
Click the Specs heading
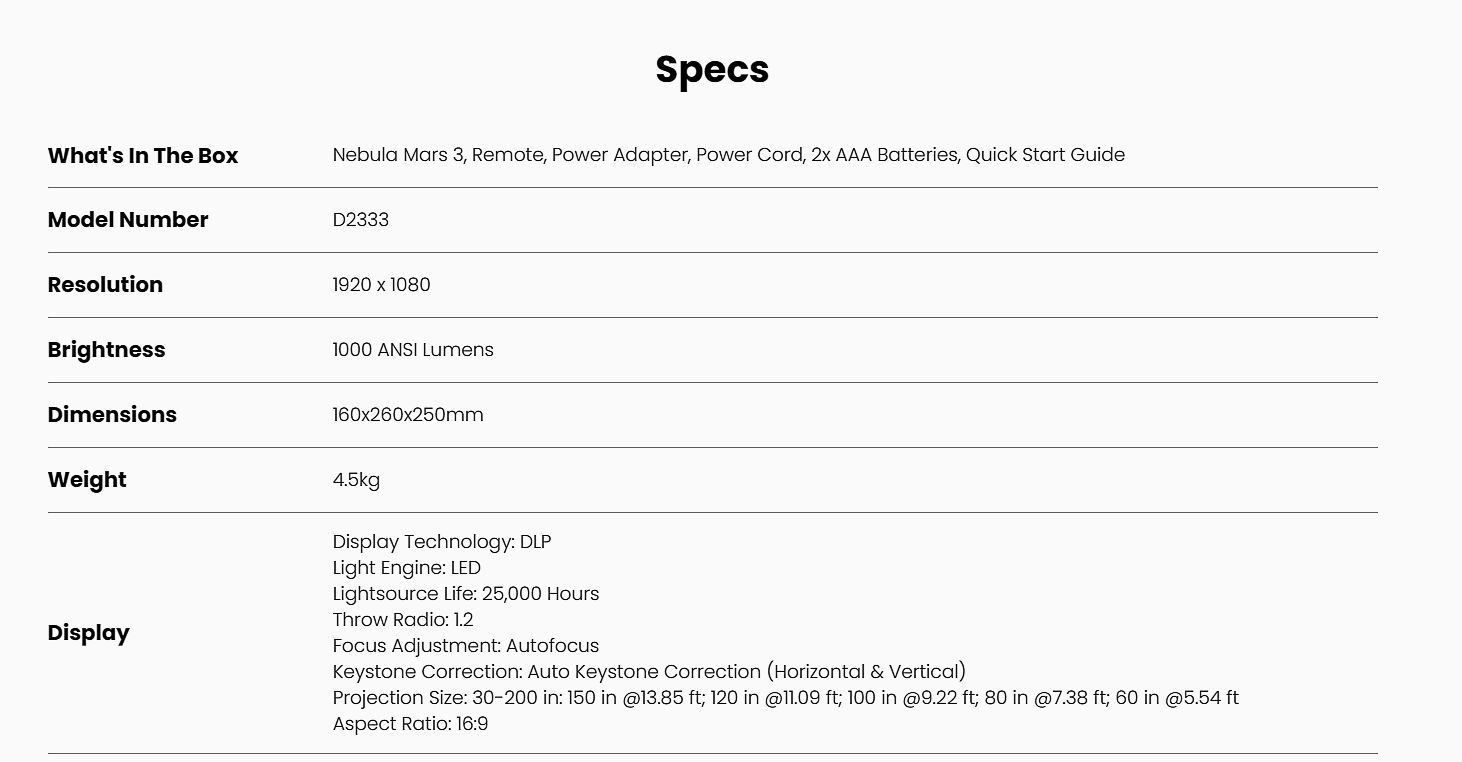point(712,69)
